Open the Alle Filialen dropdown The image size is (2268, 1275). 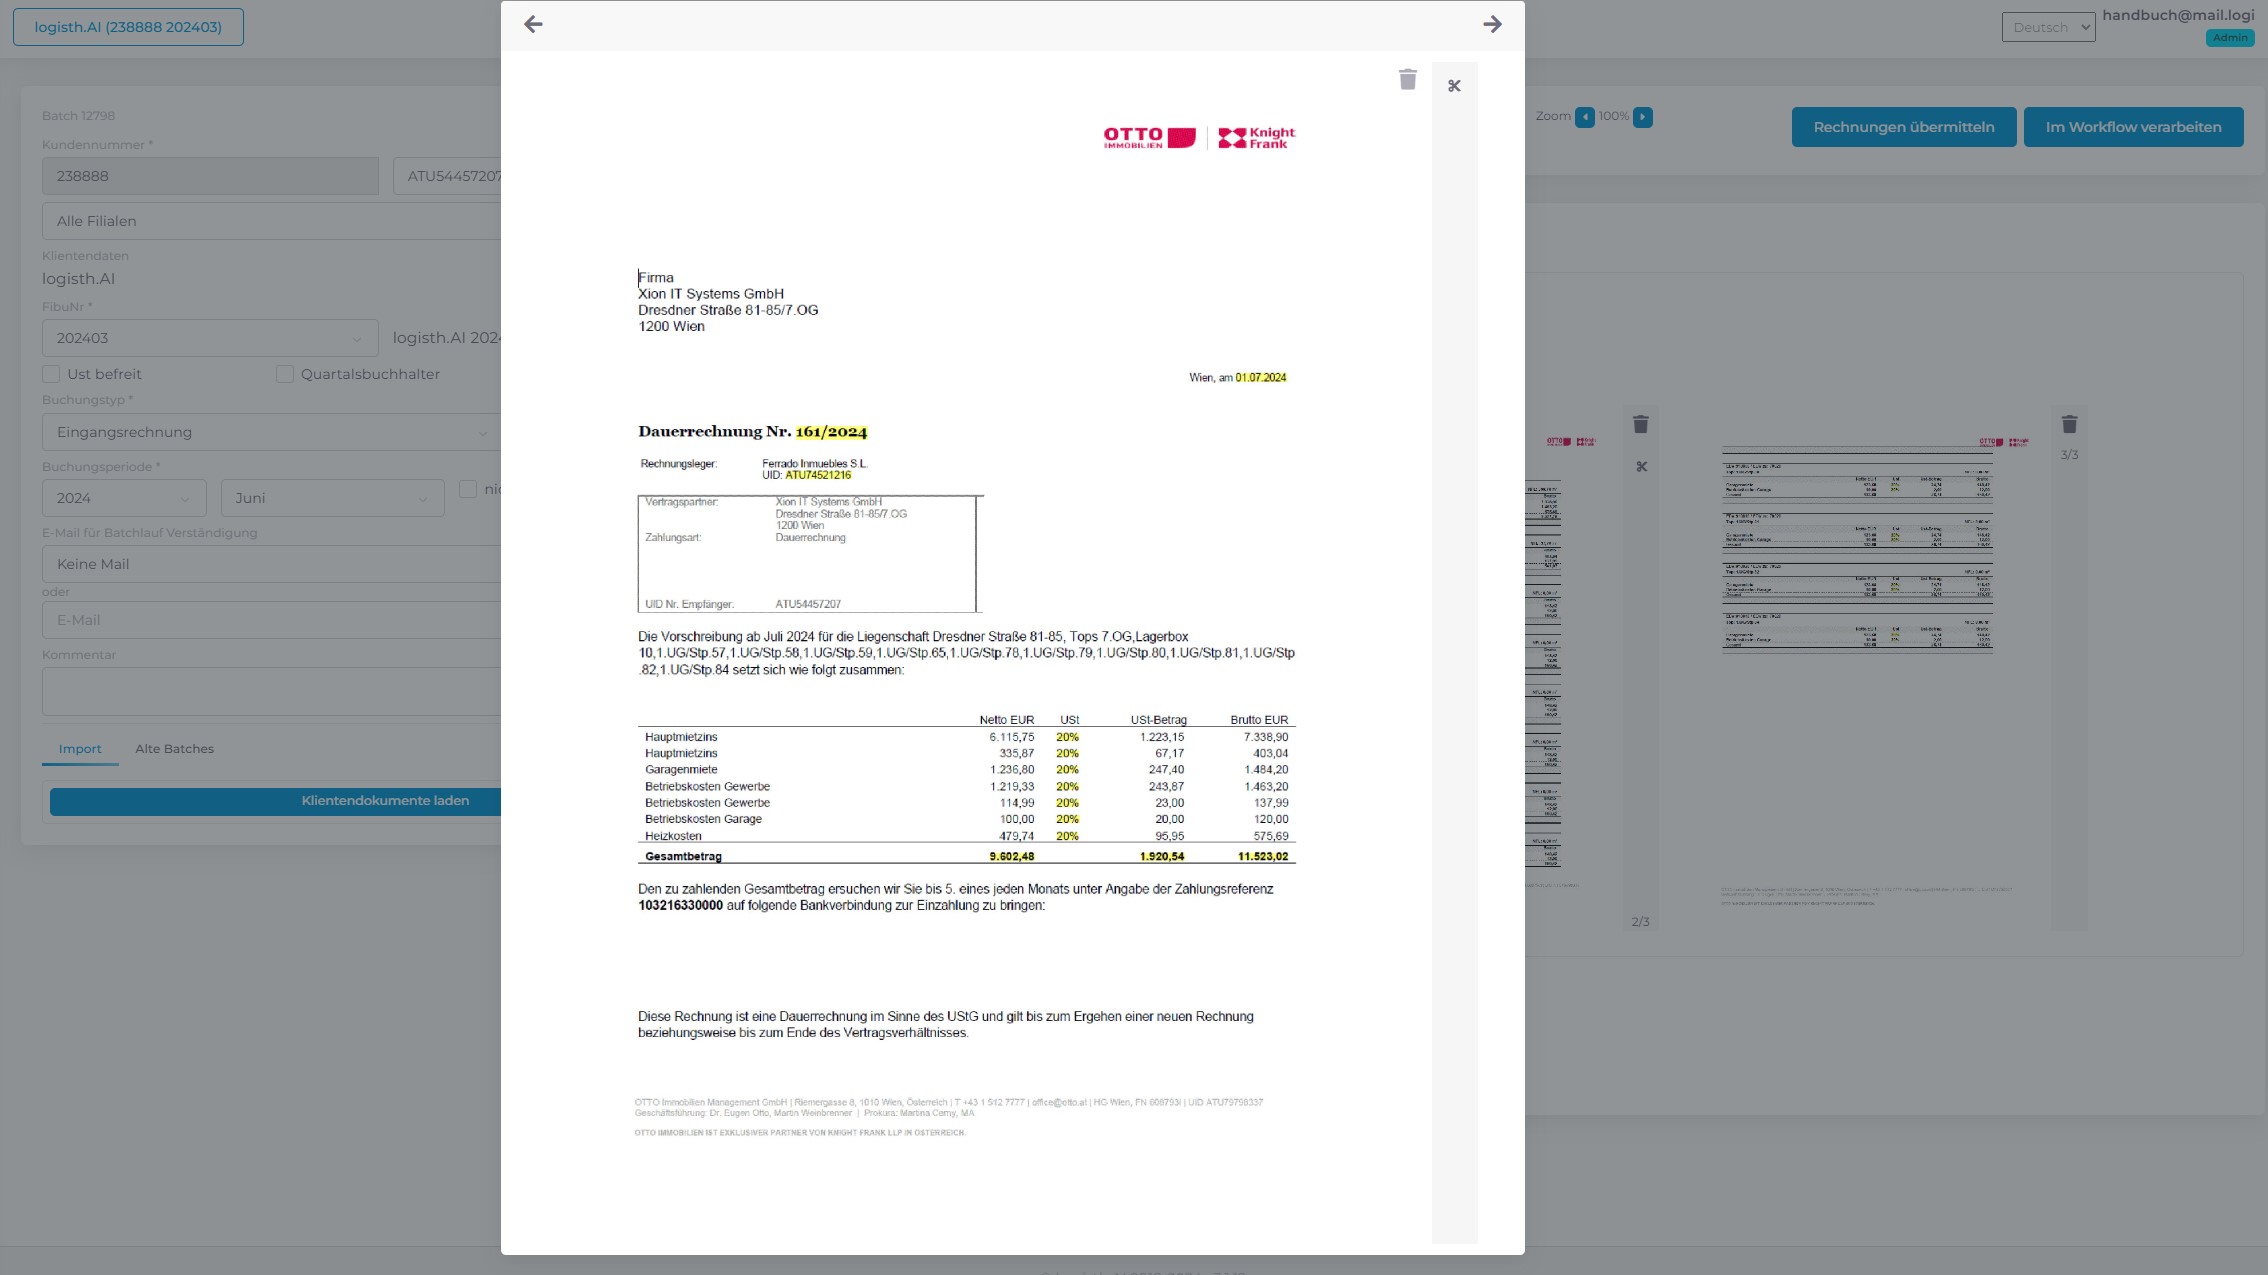tap(271, 221)
